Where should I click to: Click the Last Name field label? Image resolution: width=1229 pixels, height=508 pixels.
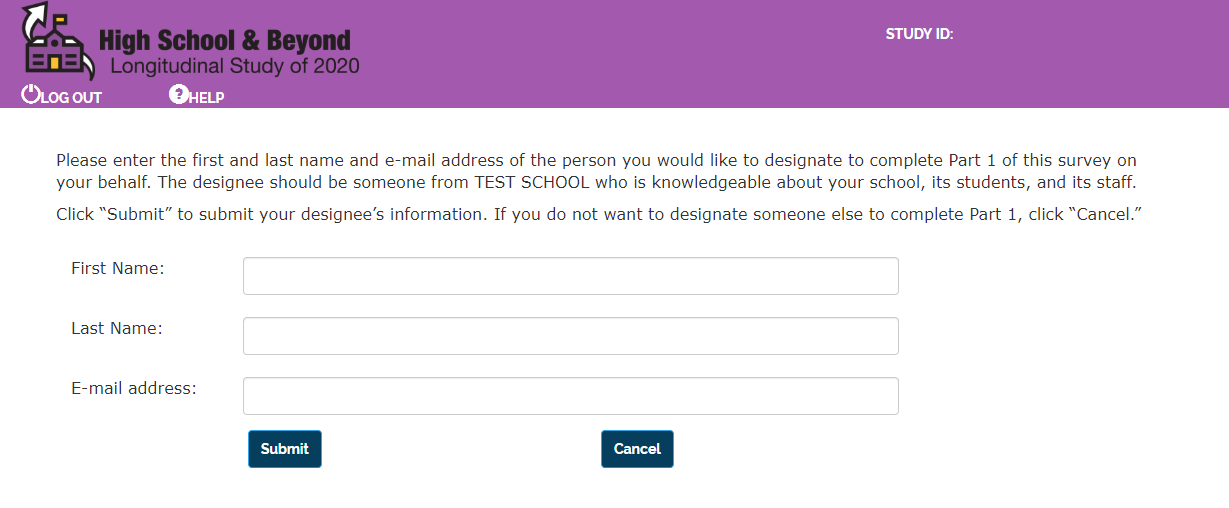(117, 328)
